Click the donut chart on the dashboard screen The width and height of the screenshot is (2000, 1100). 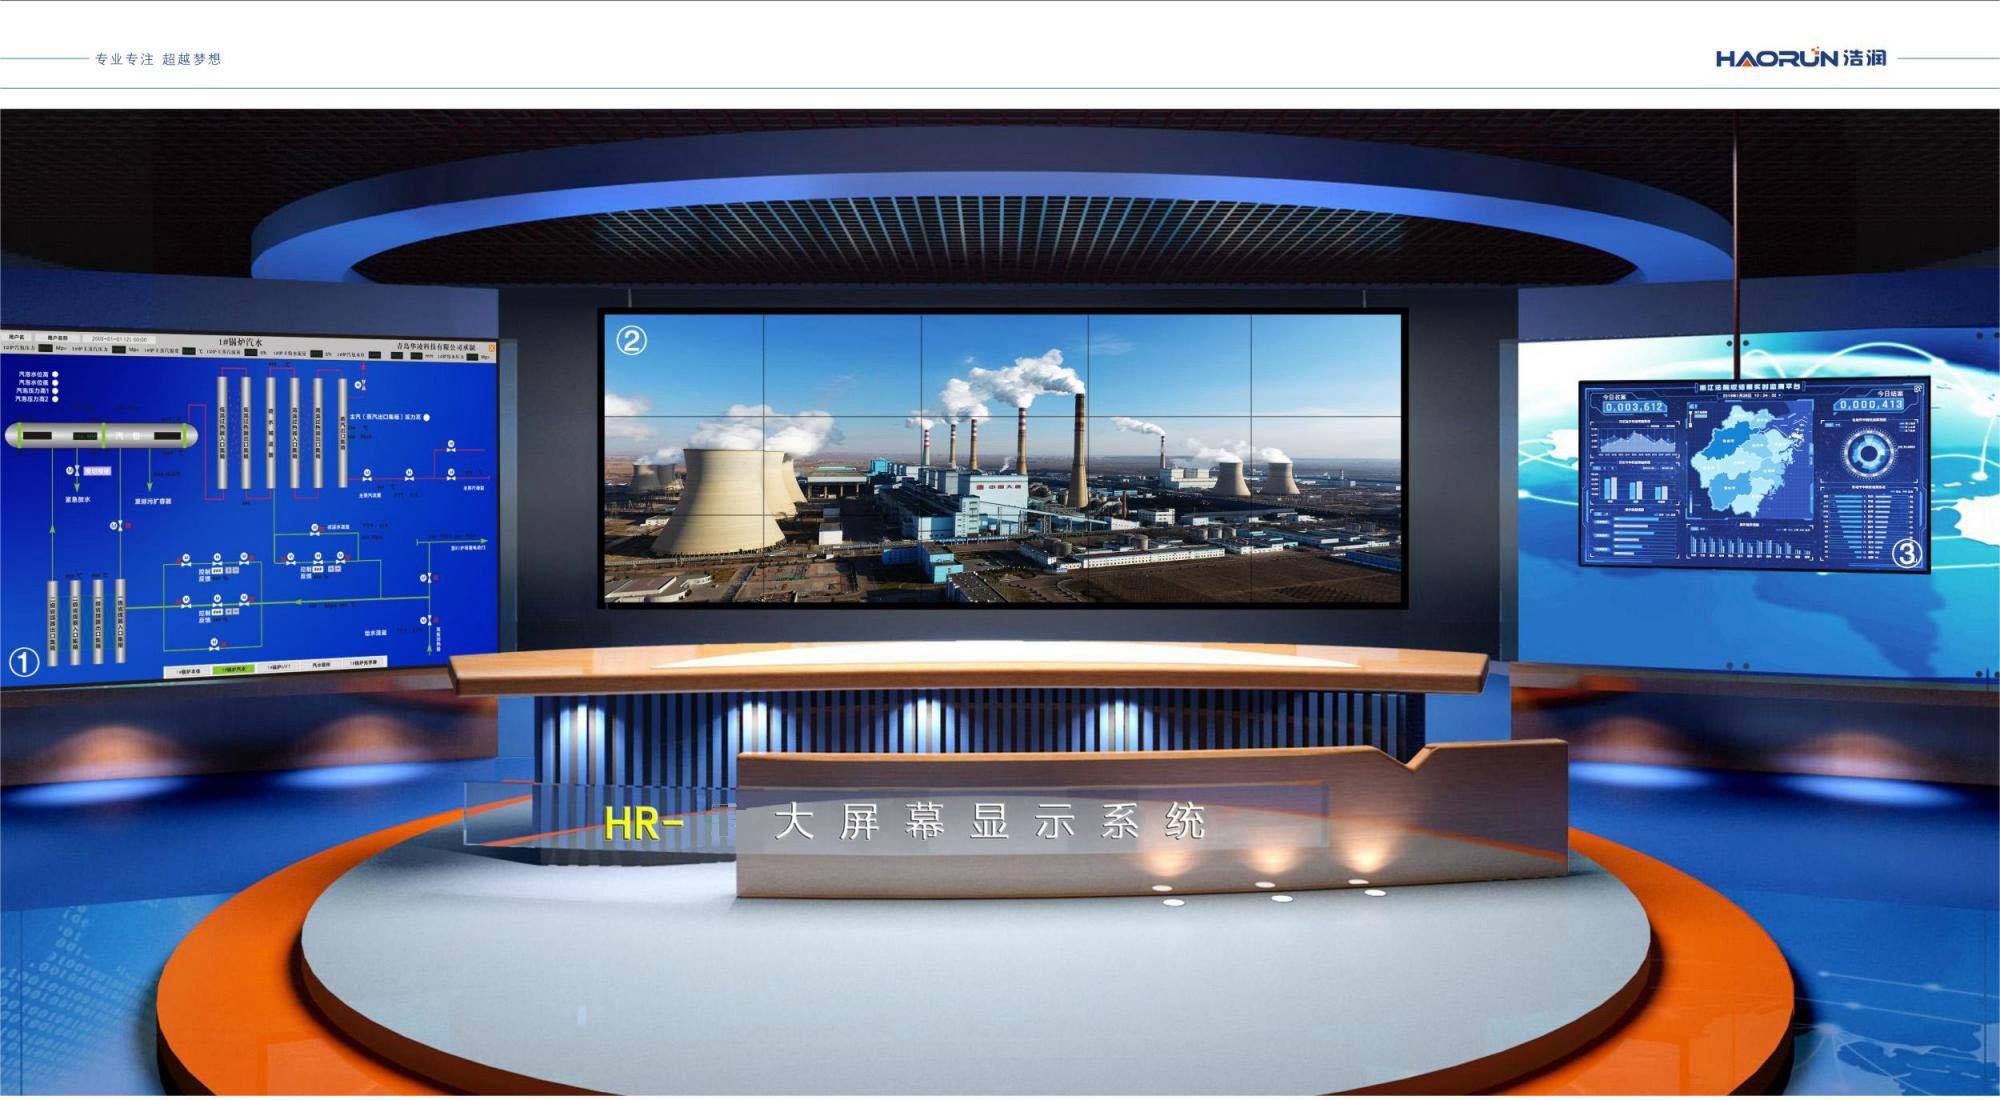1870,454
